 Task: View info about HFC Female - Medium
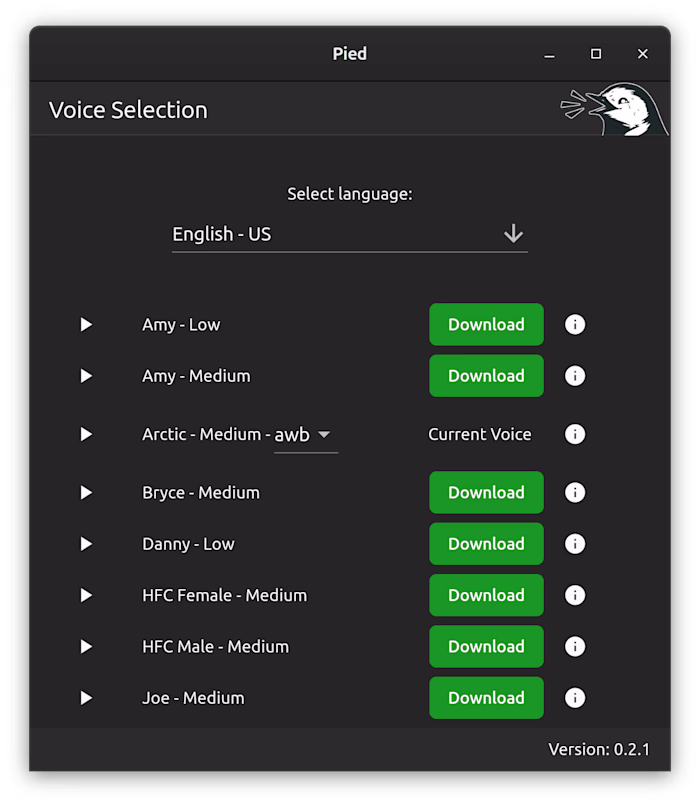point(575,595)
